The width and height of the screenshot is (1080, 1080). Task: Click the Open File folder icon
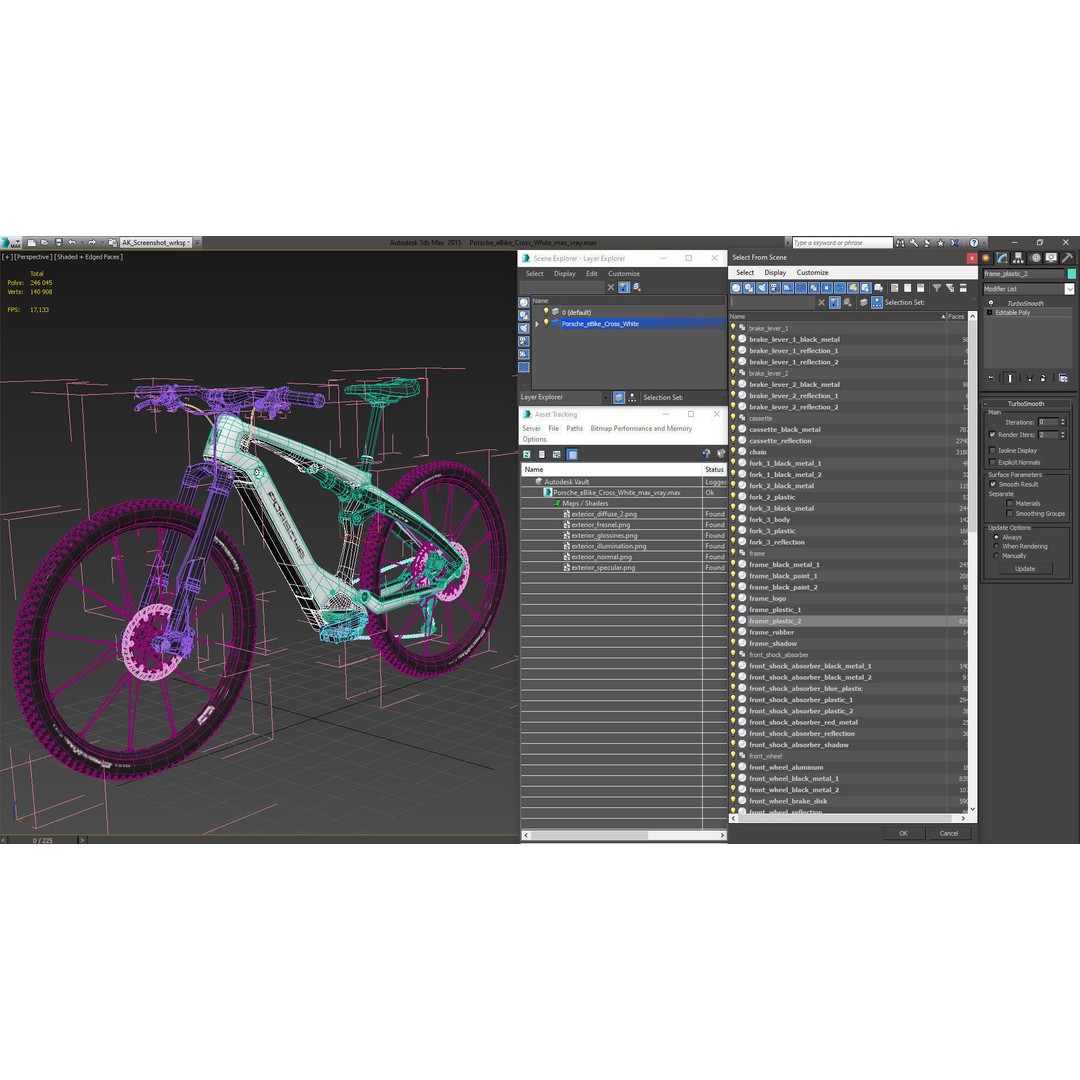pyautogui.click(x=45, y=242)
